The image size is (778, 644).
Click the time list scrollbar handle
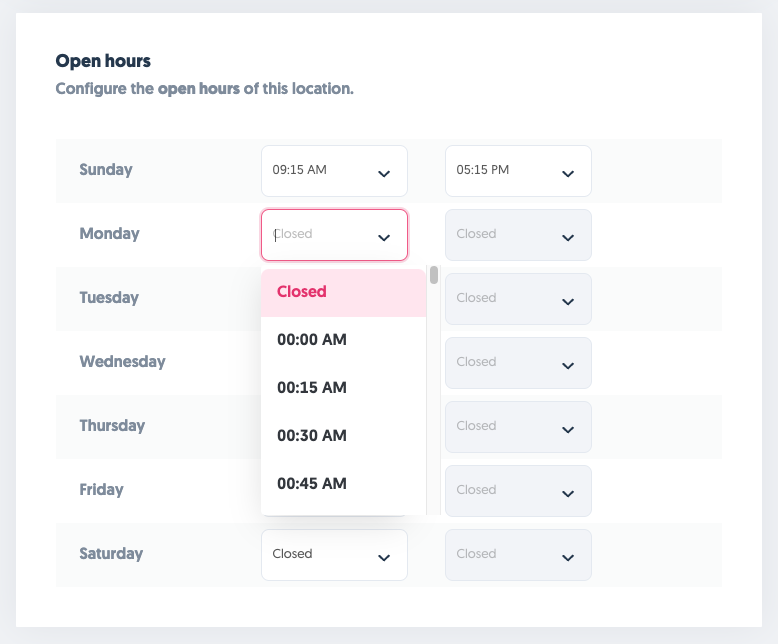(434, 275)
